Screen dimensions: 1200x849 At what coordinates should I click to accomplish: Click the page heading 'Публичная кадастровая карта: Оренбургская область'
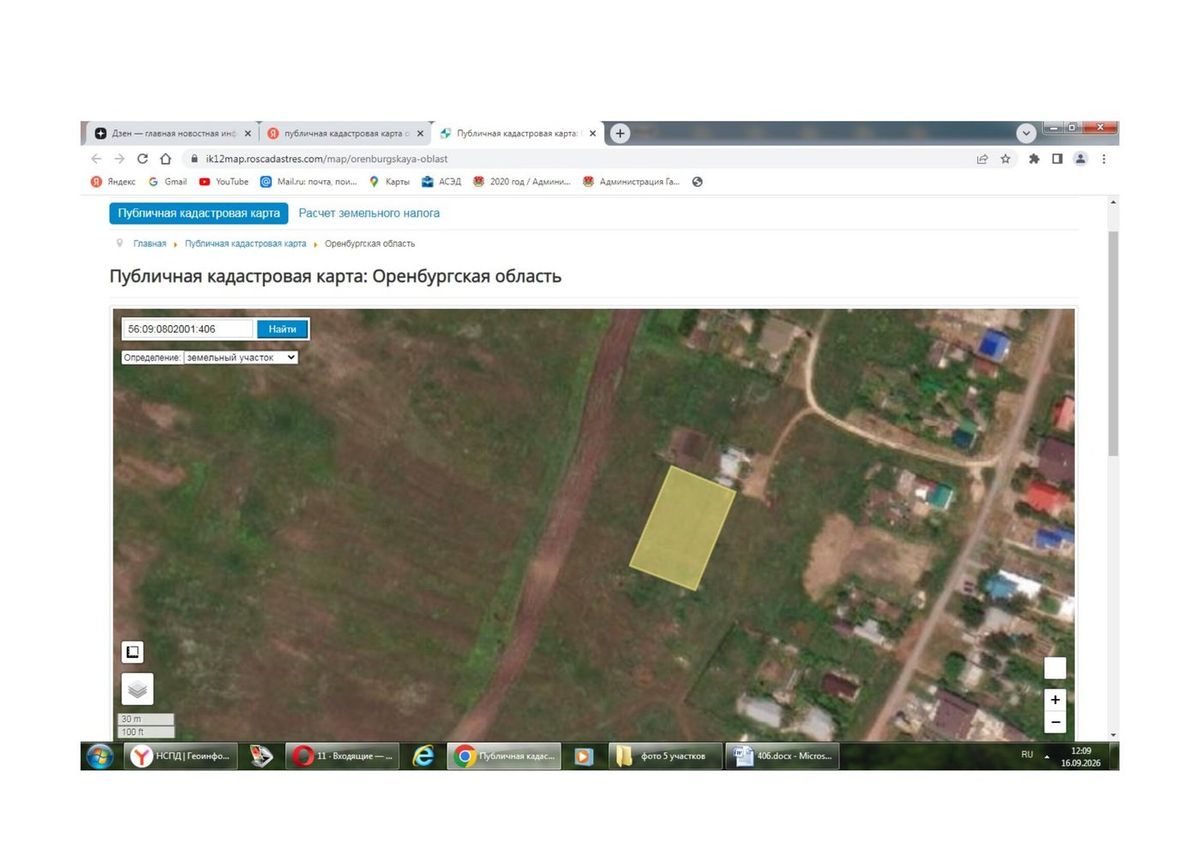click(x=335, y=276)
